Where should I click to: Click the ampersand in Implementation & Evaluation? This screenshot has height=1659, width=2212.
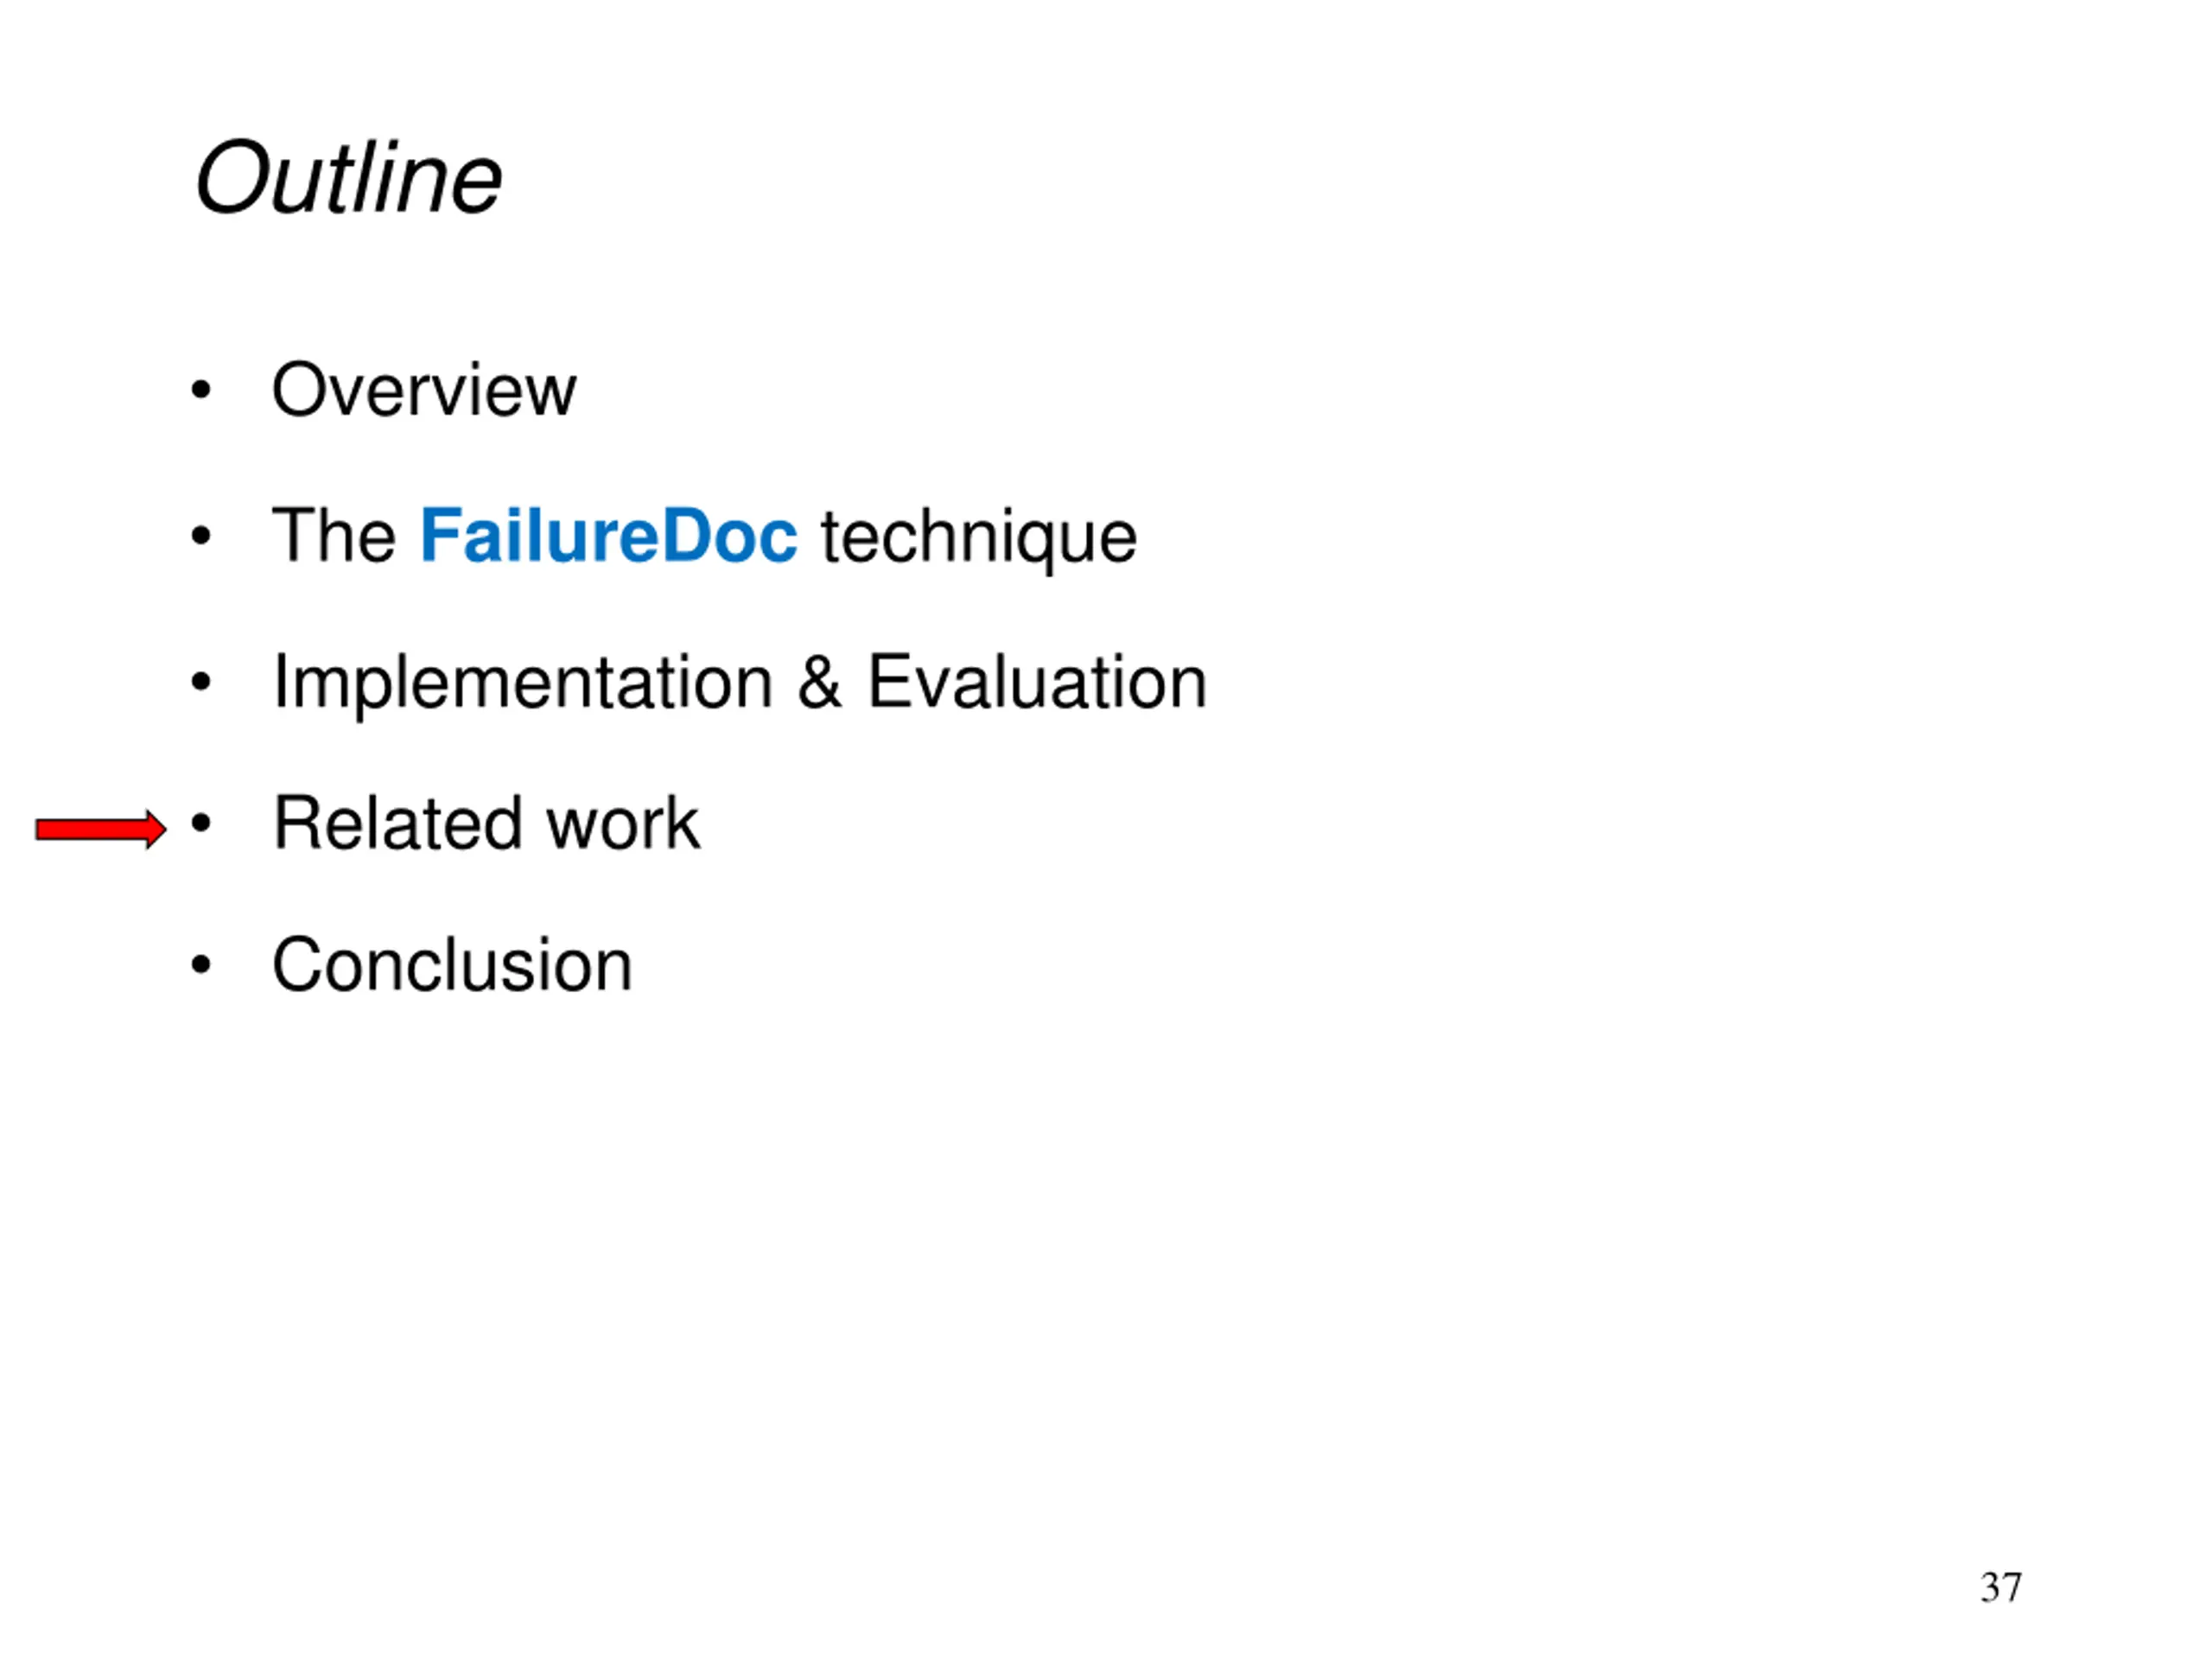(819, 682)
